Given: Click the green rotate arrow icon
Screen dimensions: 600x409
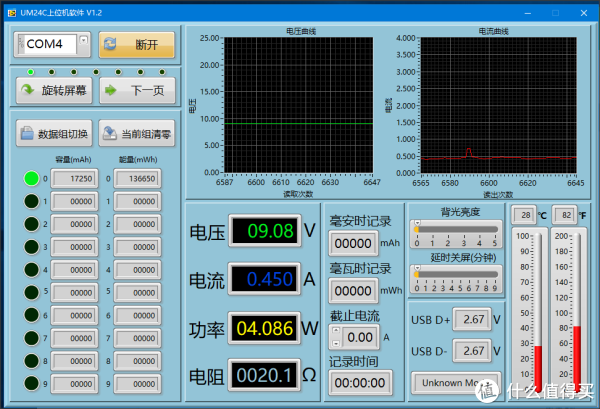Looking at the screenshot, I should pyautogui.click(x=28, y=90).
